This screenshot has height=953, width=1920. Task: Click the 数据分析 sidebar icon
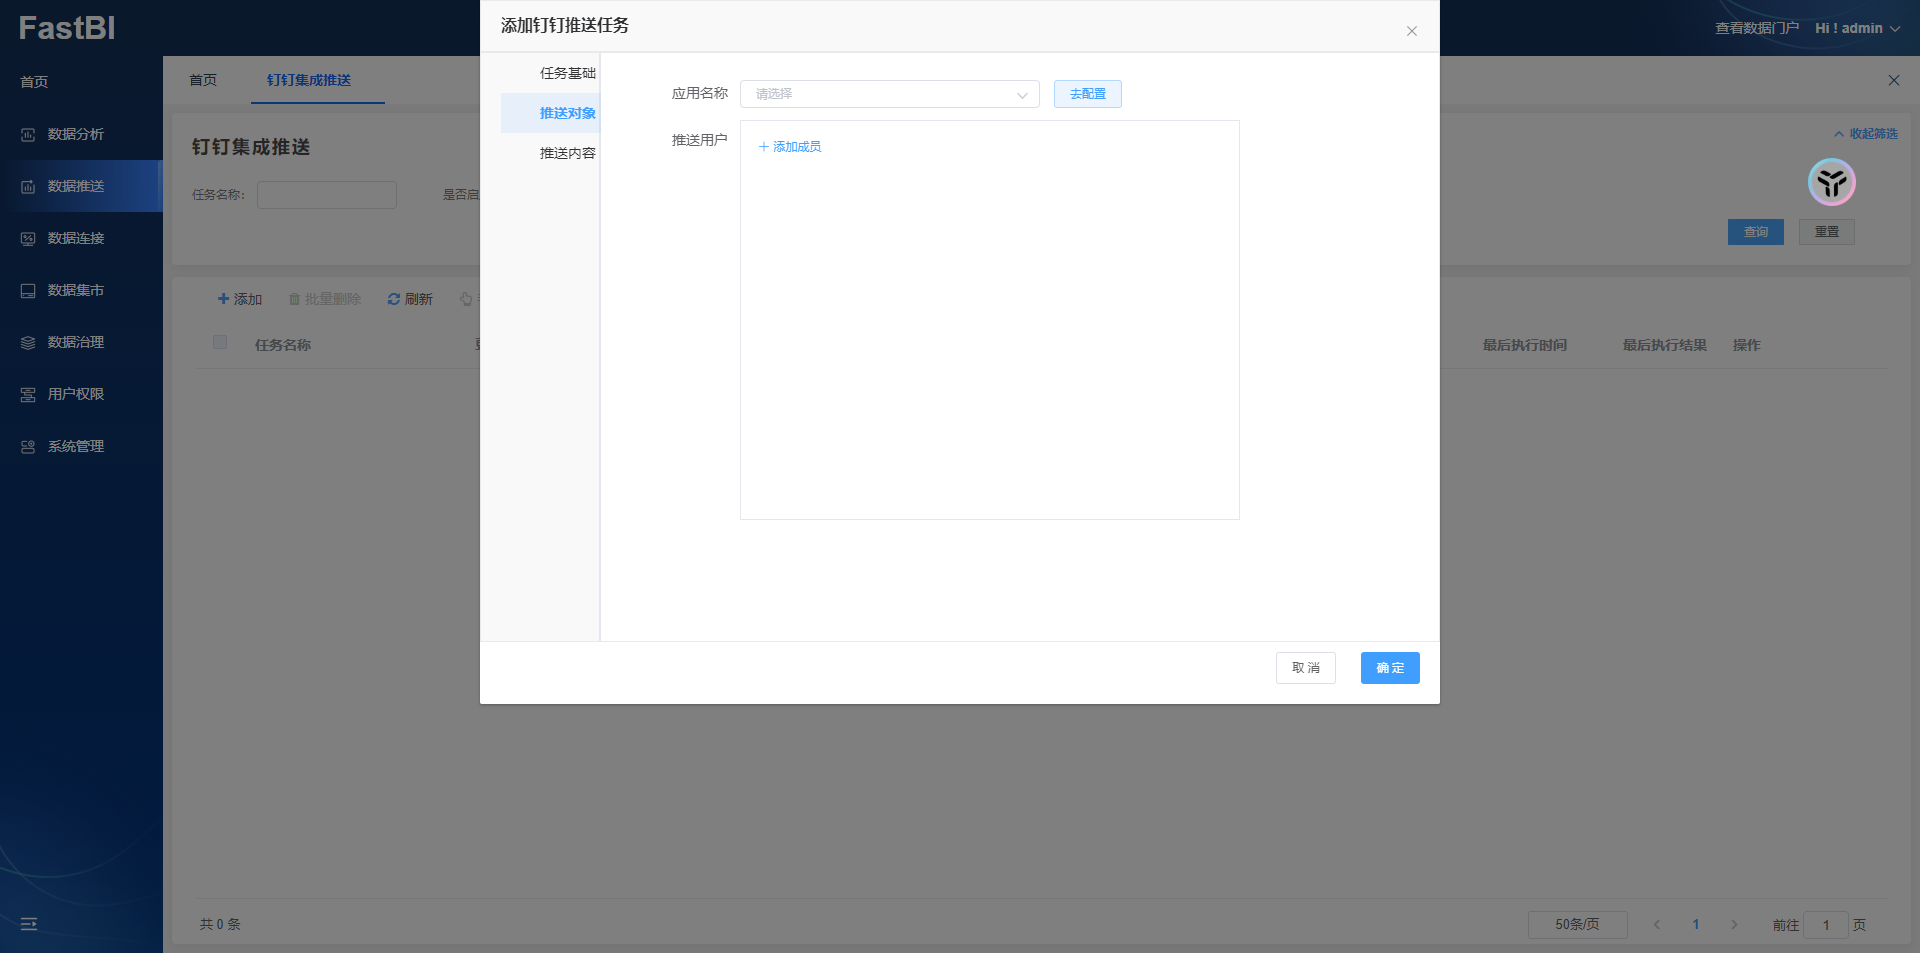pyautogui.click(x=28, y=135)
